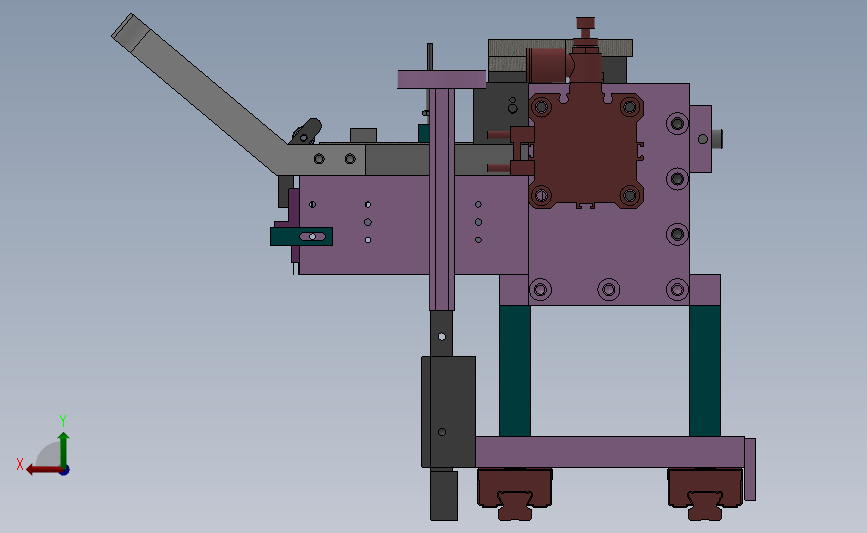Select the purple vertical rail in the middle

click(442, 199)
